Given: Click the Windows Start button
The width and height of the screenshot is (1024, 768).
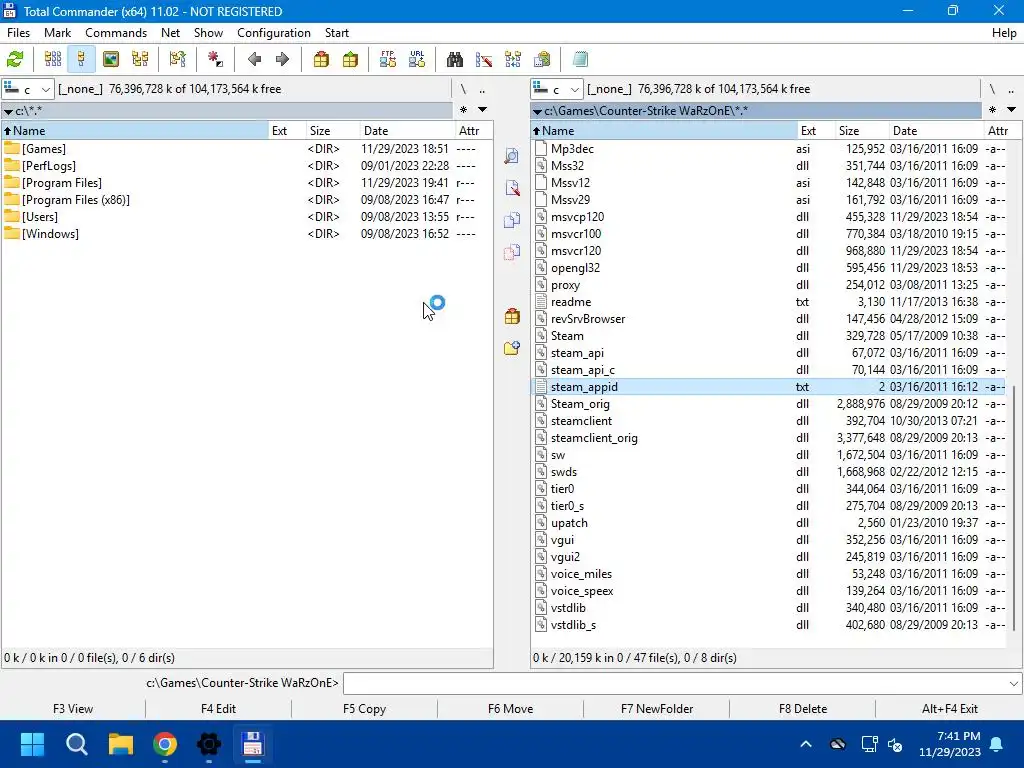Looking at the screenshot, I should (x=32, y=744).
